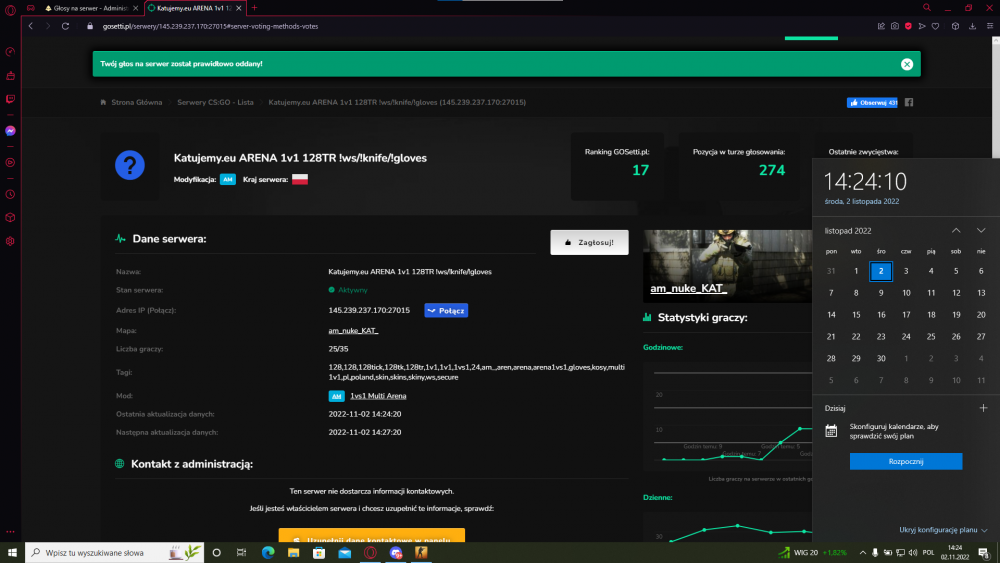This screenshot has width=1000, height=563.
Task: Go to 'Strona Główna' breadcrumb
Action: pos(136,102)
